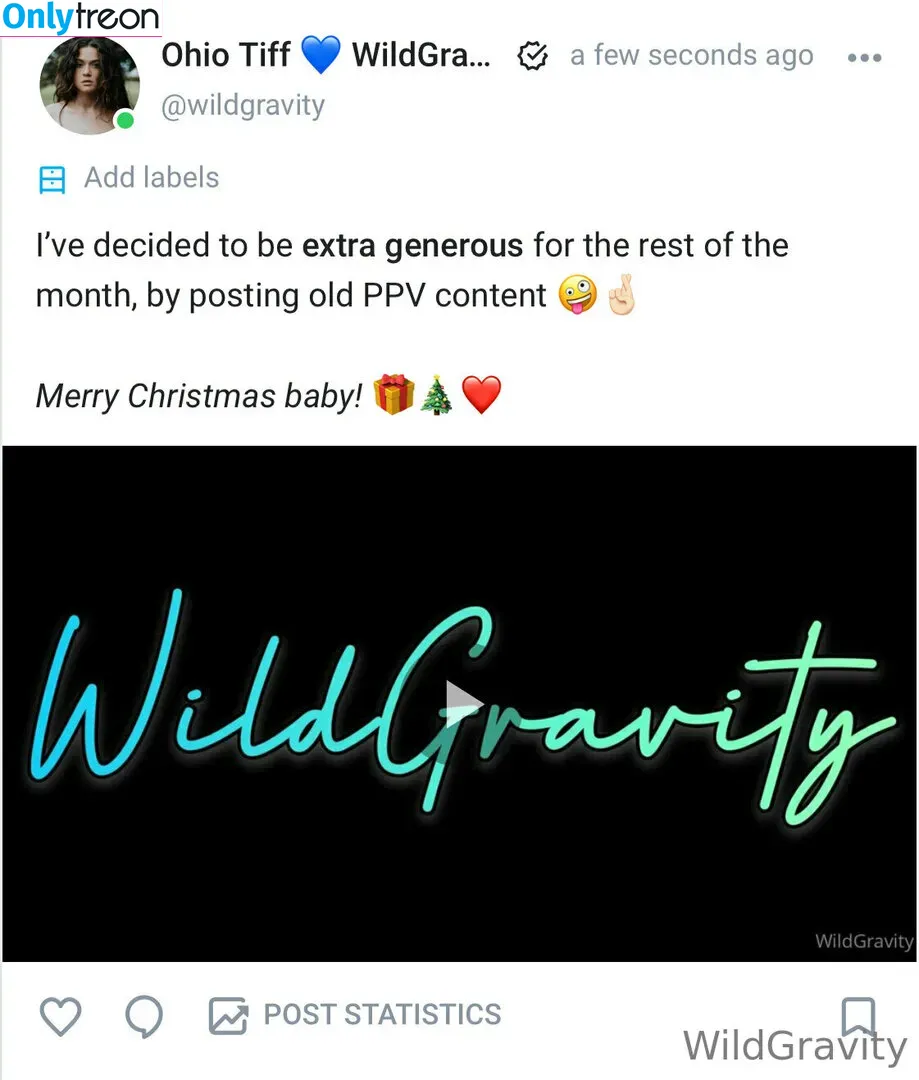919x1080 pixels.
Task: Click the Add labels icon
Action: click(x=52, y=180)
